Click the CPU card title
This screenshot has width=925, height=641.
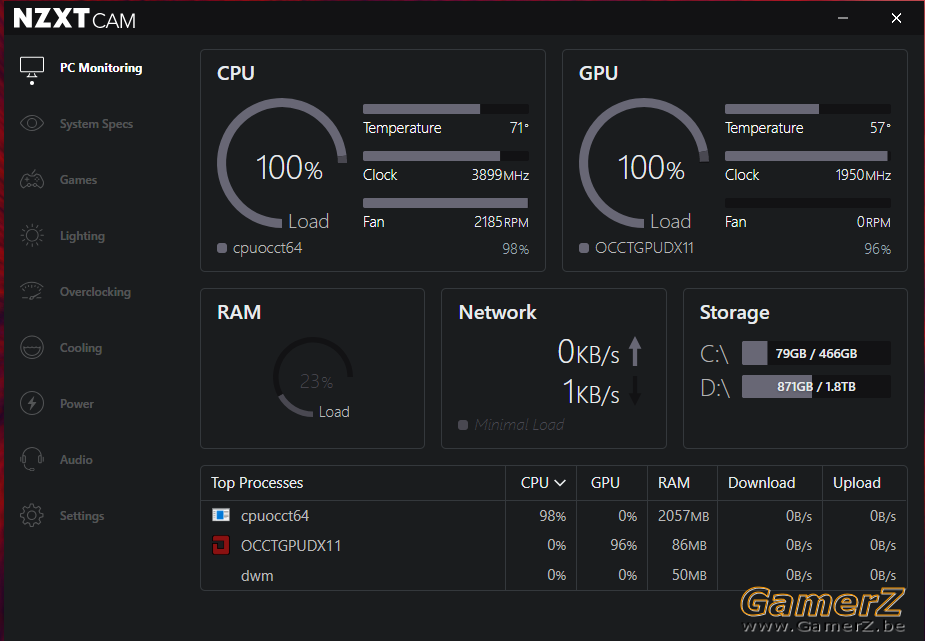[236, 73]
